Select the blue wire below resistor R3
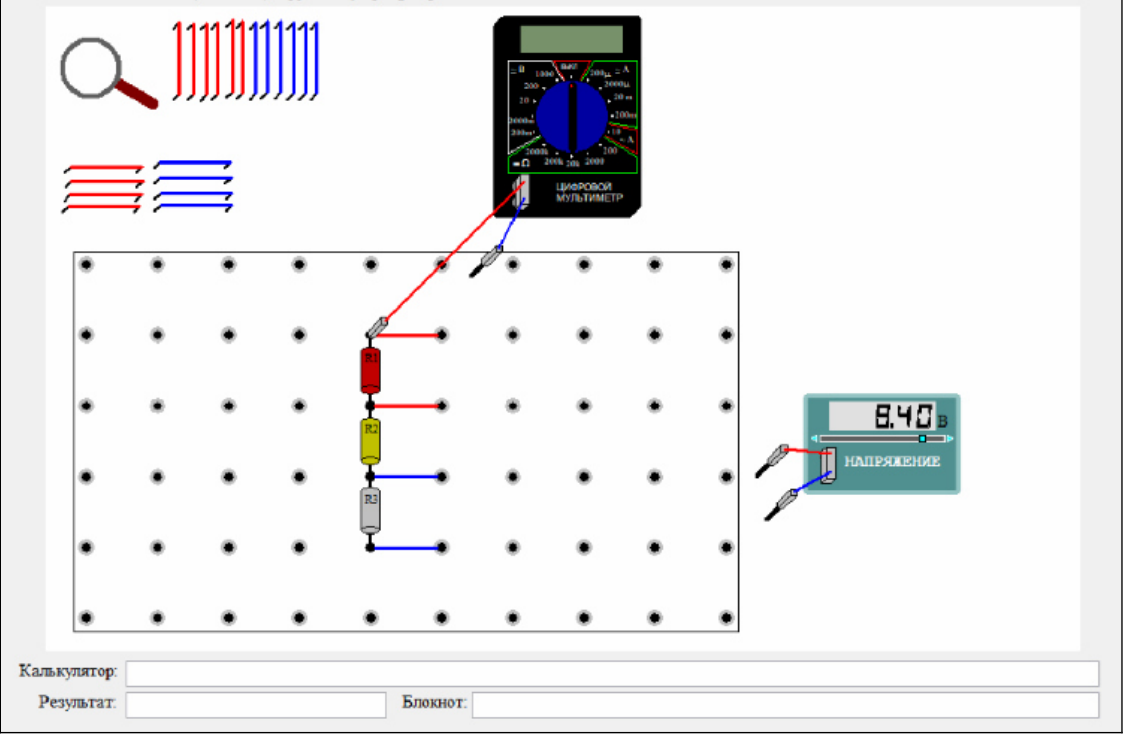 coord(406,548)
